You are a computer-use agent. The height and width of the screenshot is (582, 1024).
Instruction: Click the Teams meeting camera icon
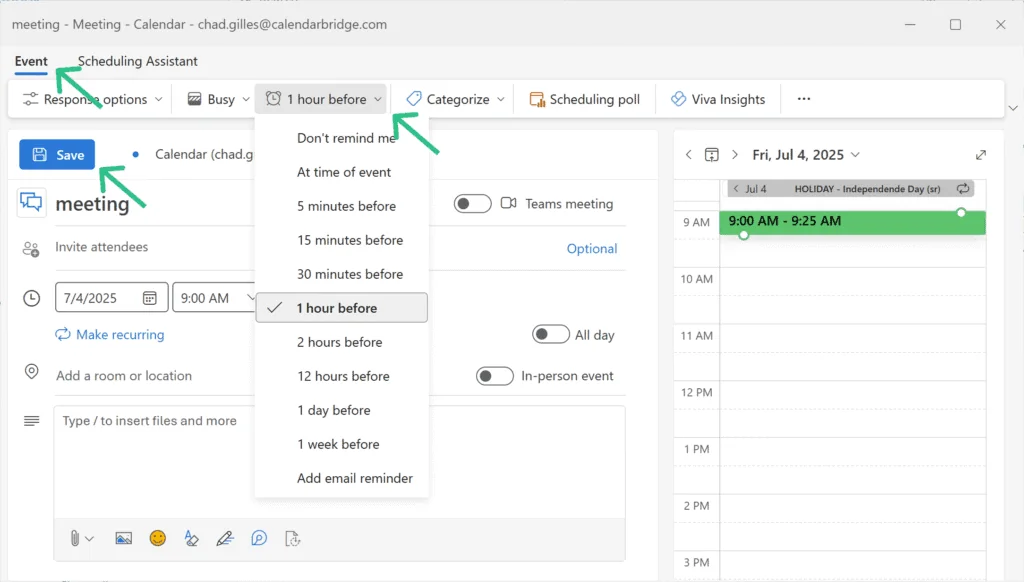tap(509, 203)
